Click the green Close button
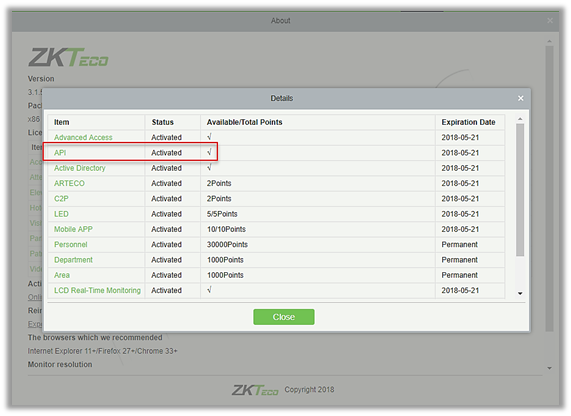 (x=284, y=317)
